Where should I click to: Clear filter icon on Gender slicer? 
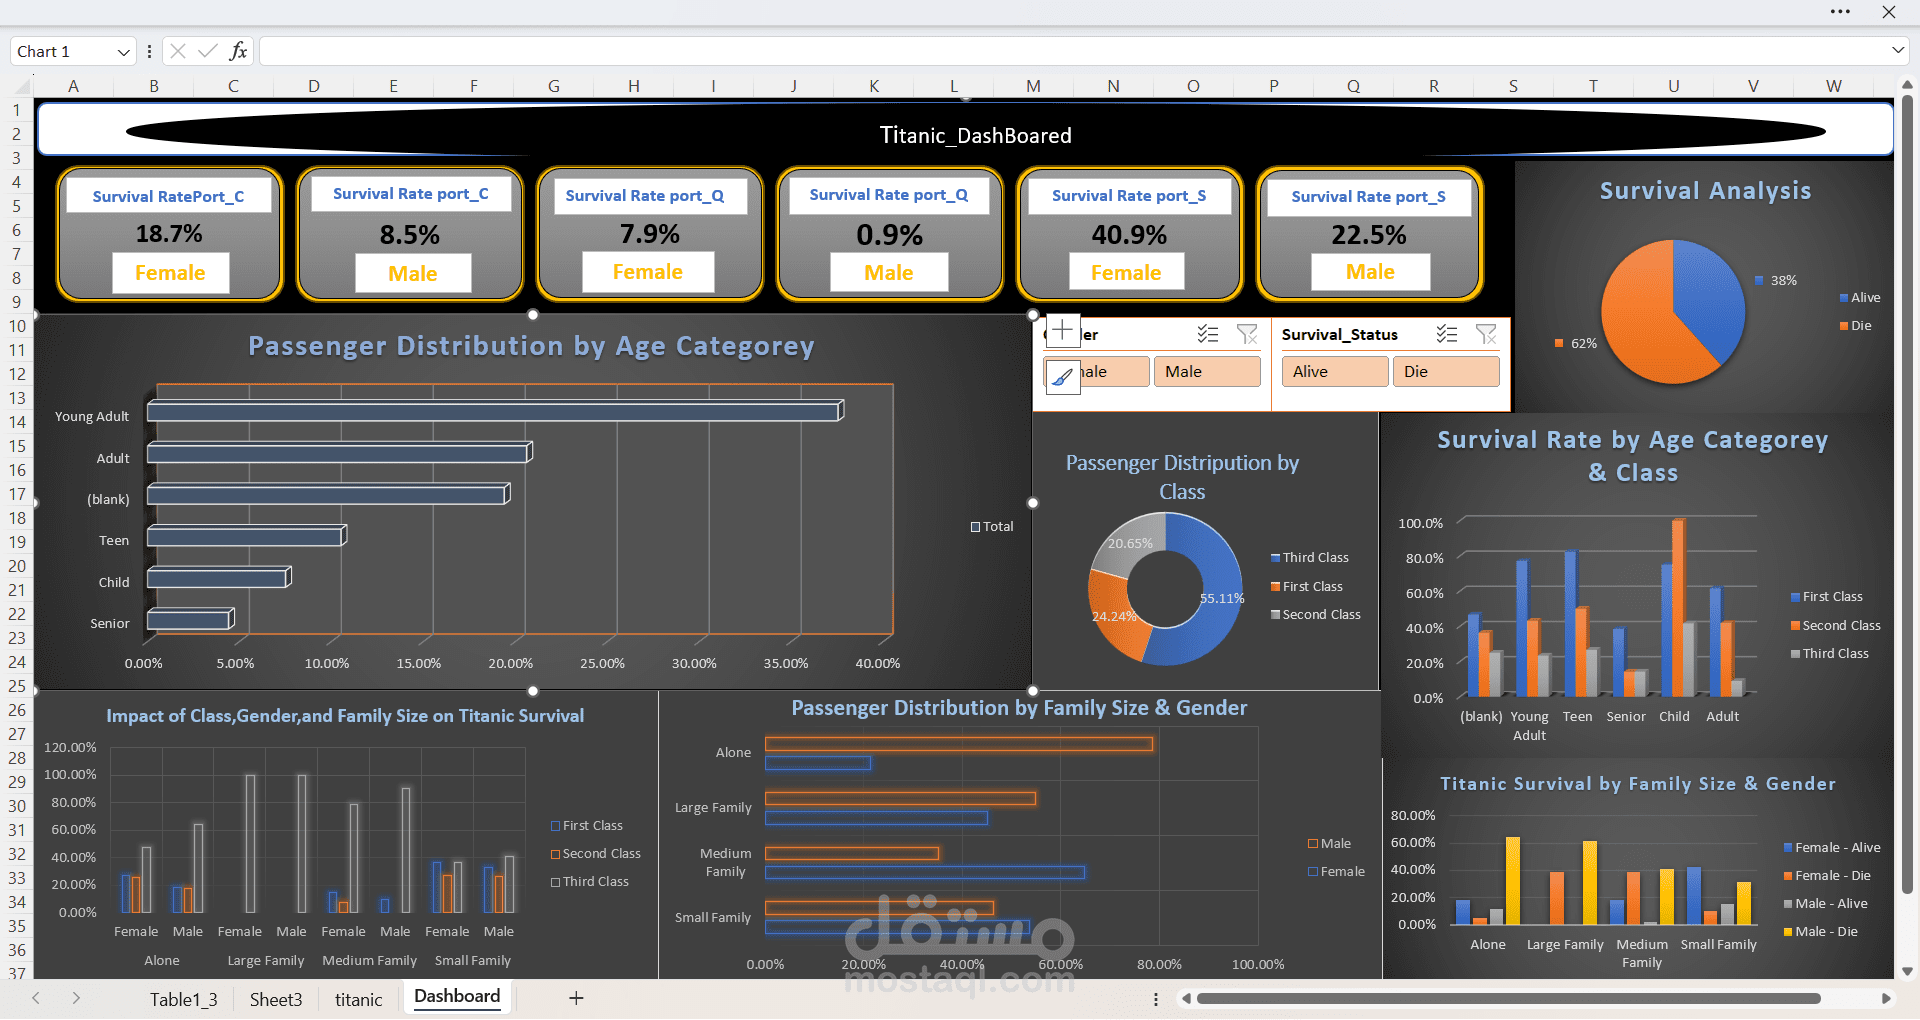point(1247,334)
